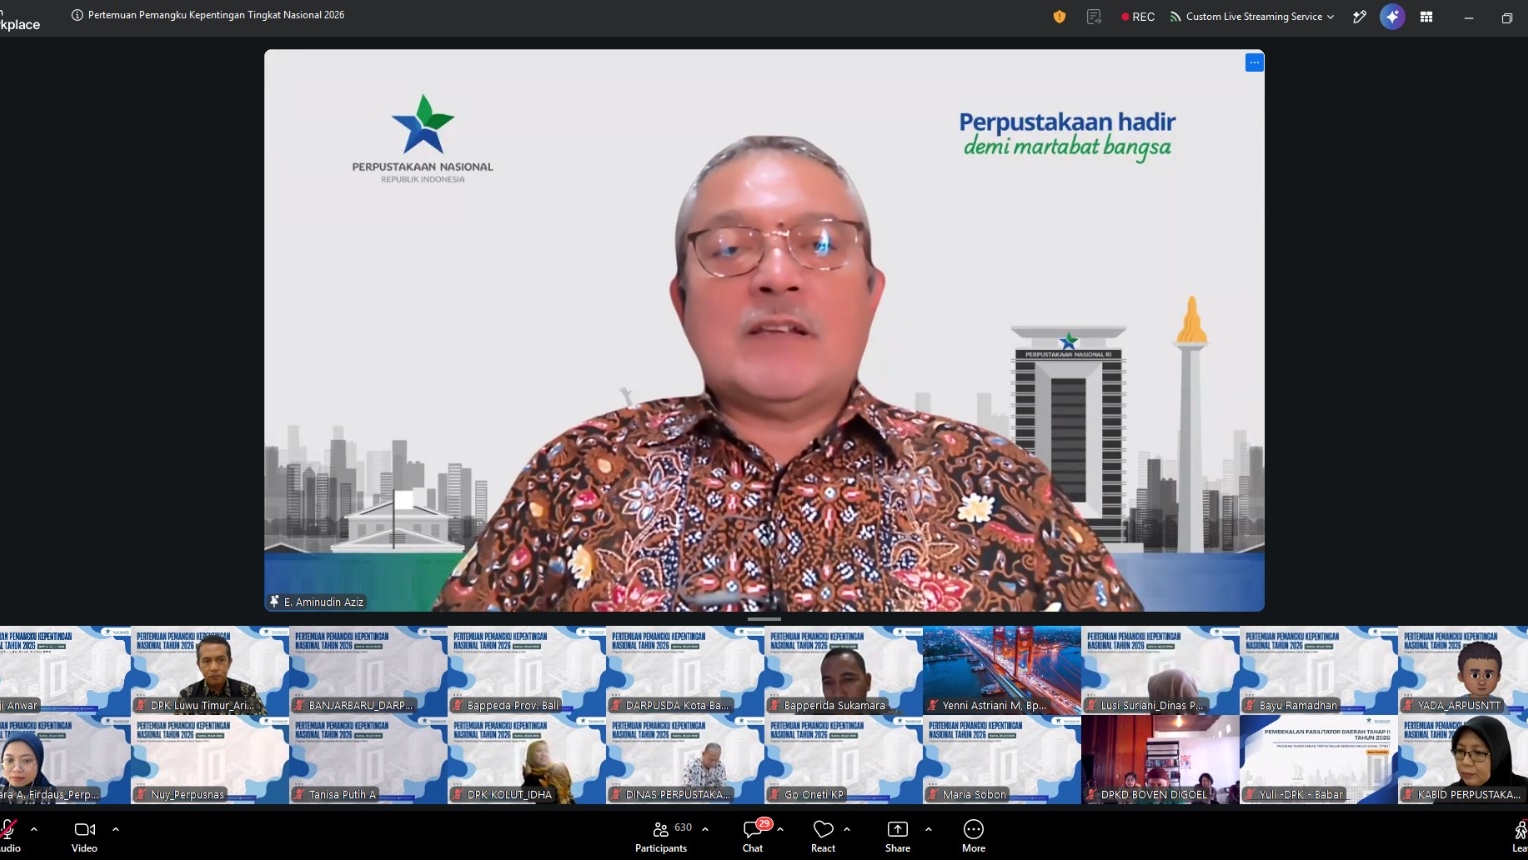Open the three-dot options on the speaker video
This screenshot has width=1528, height=860.
(1254, 63)
